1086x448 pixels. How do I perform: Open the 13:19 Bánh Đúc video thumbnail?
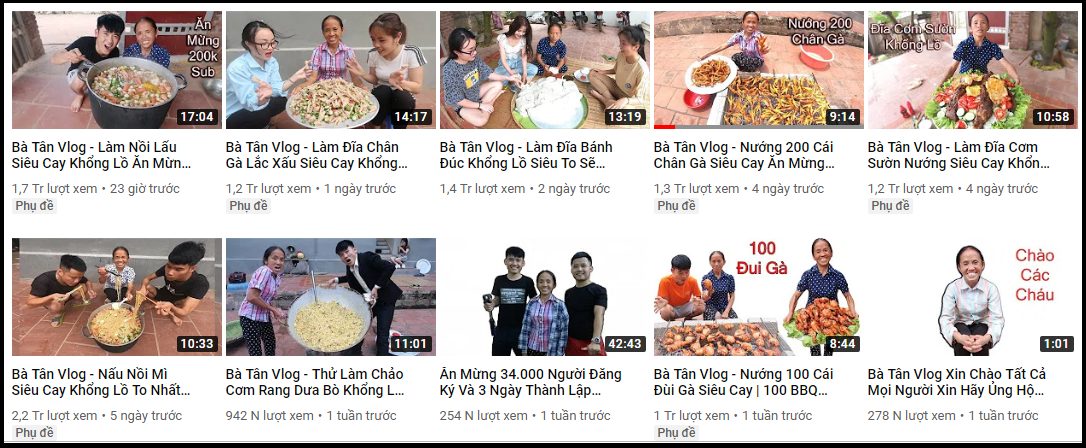[x=544, y=70]
